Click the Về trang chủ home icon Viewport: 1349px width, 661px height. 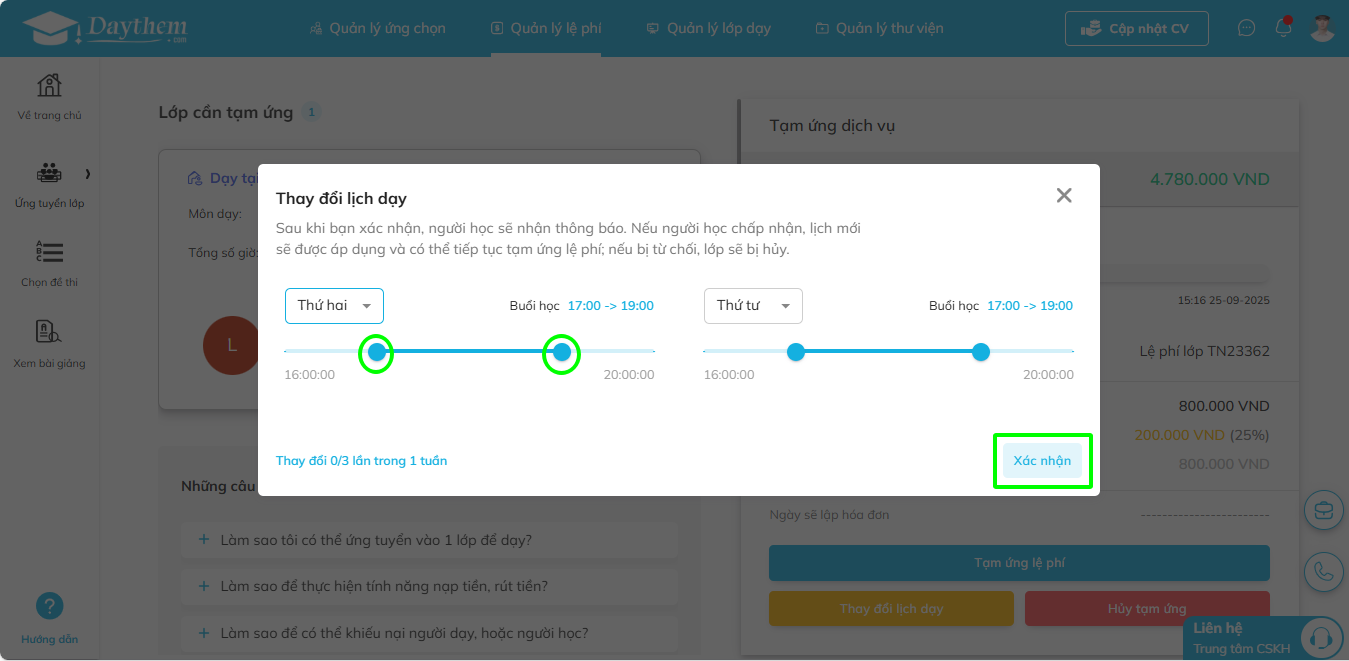tap(49, 87)
